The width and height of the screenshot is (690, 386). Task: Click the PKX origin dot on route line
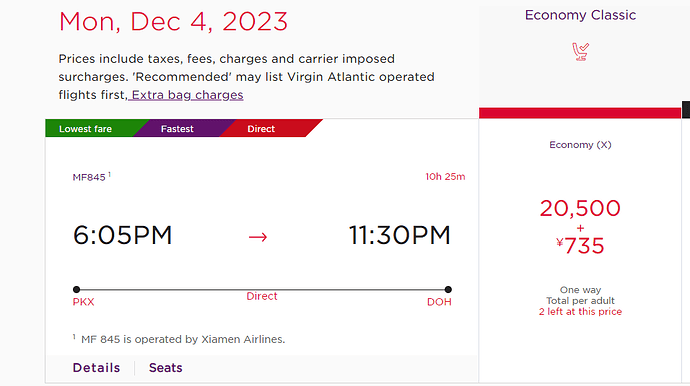tap(77, 289)
